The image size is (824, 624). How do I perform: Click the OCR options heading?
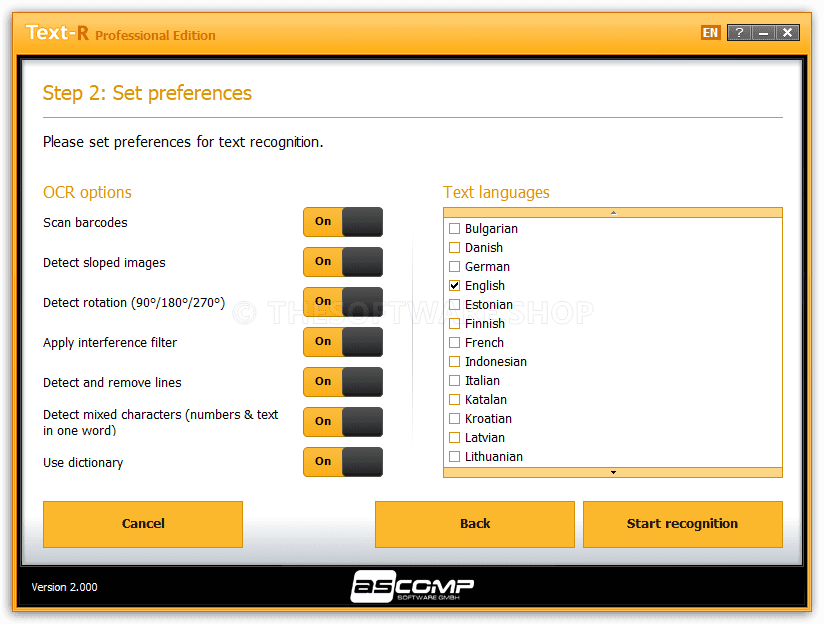click(x=87, y=192)
